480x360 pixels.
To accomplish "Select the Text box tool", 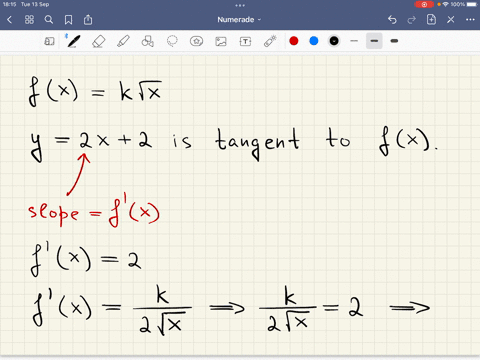I will pyautogui.click(x=245, y=41).
